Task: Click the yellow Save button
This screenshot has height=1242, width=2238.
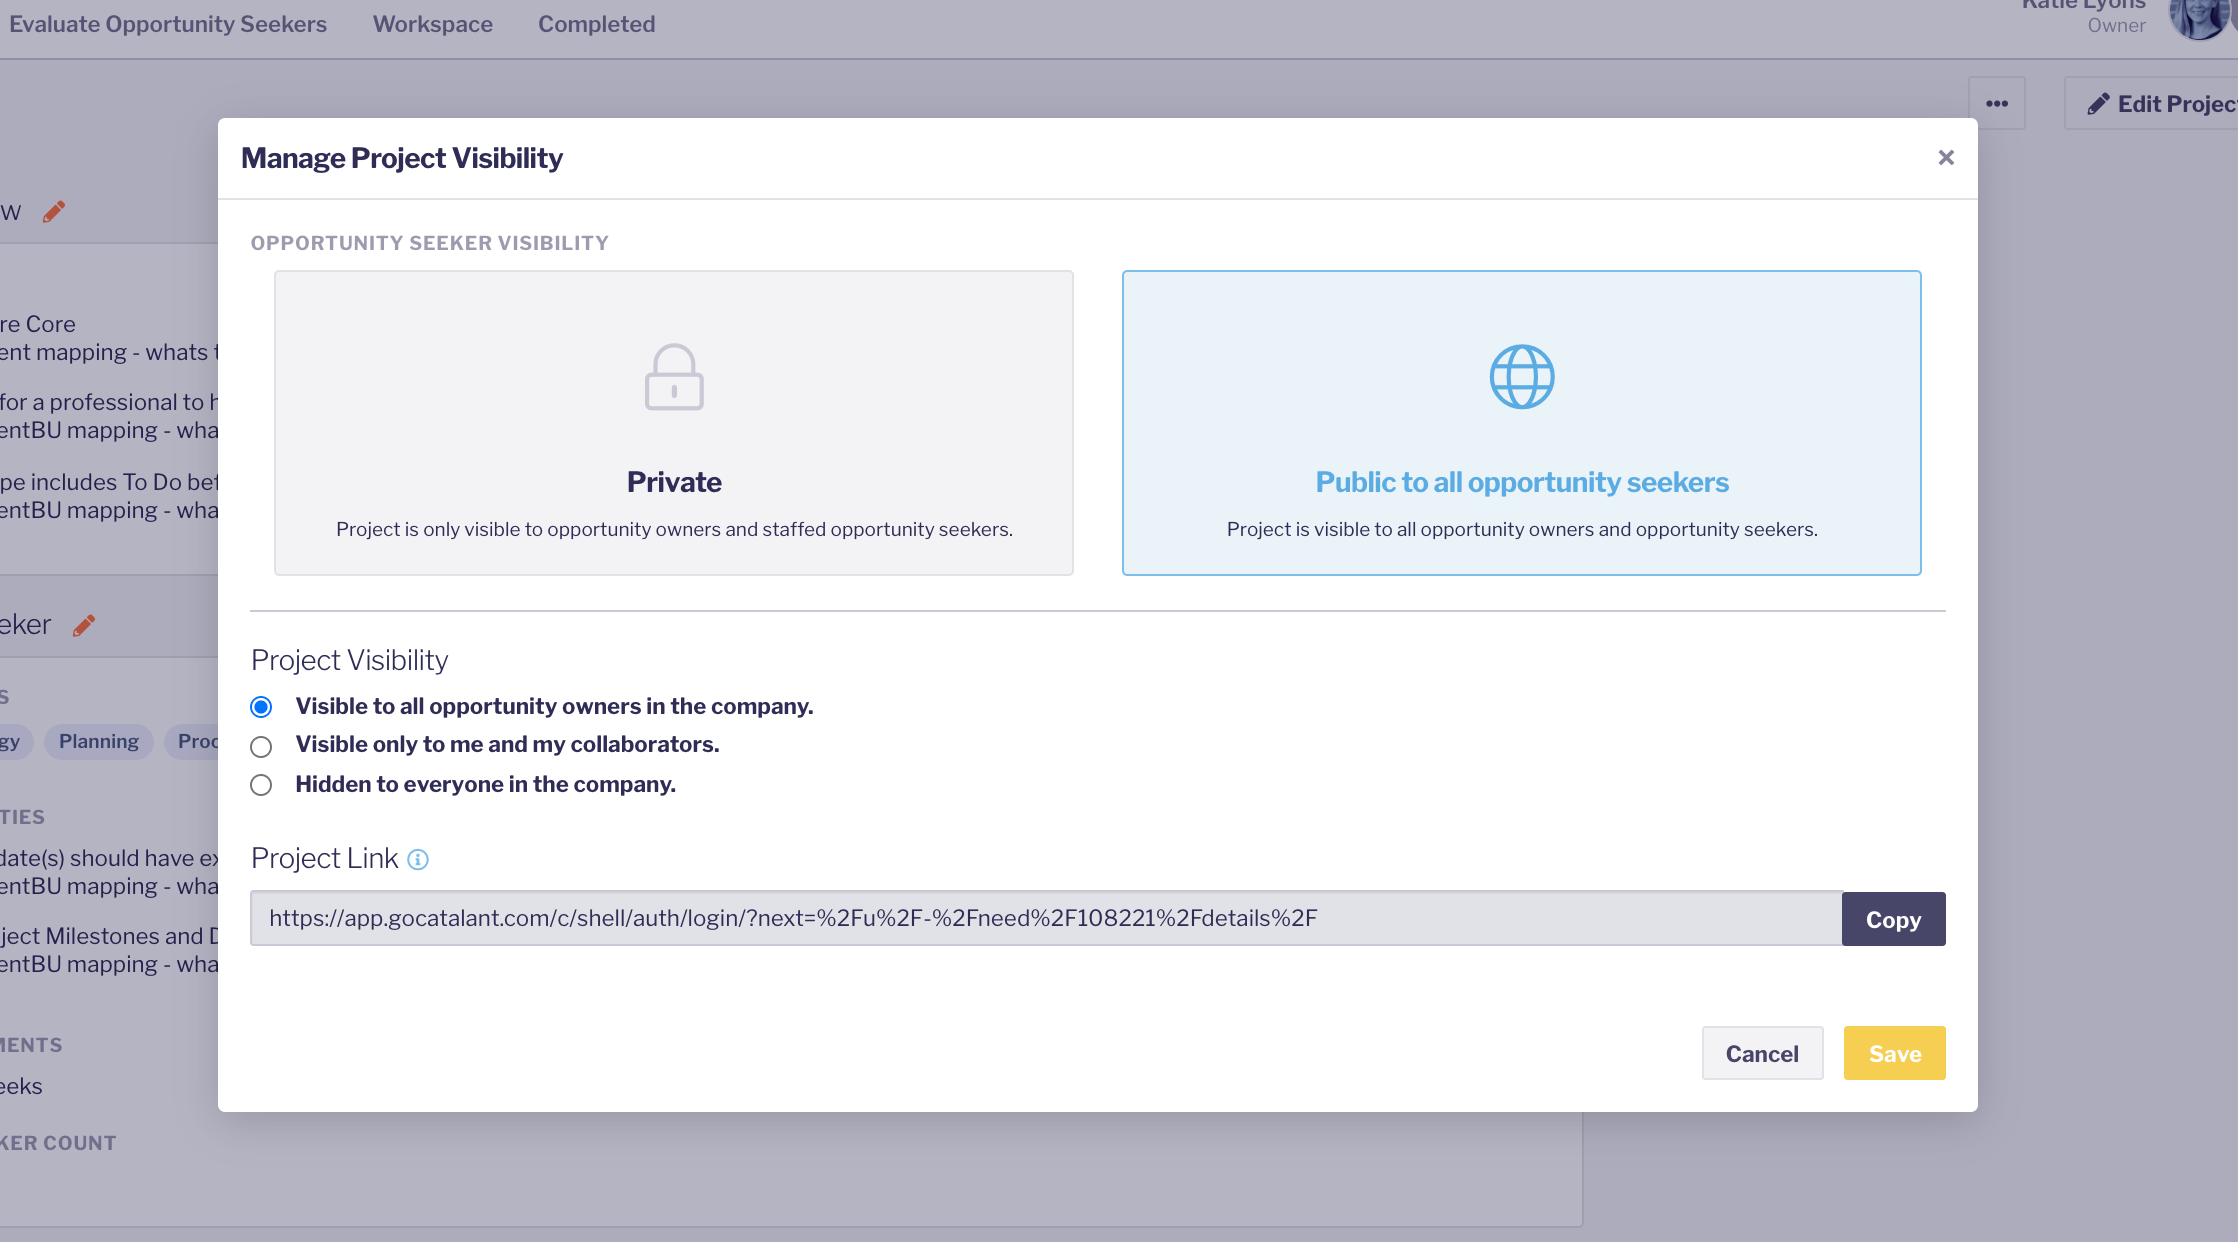Action: point(1894,1053)
